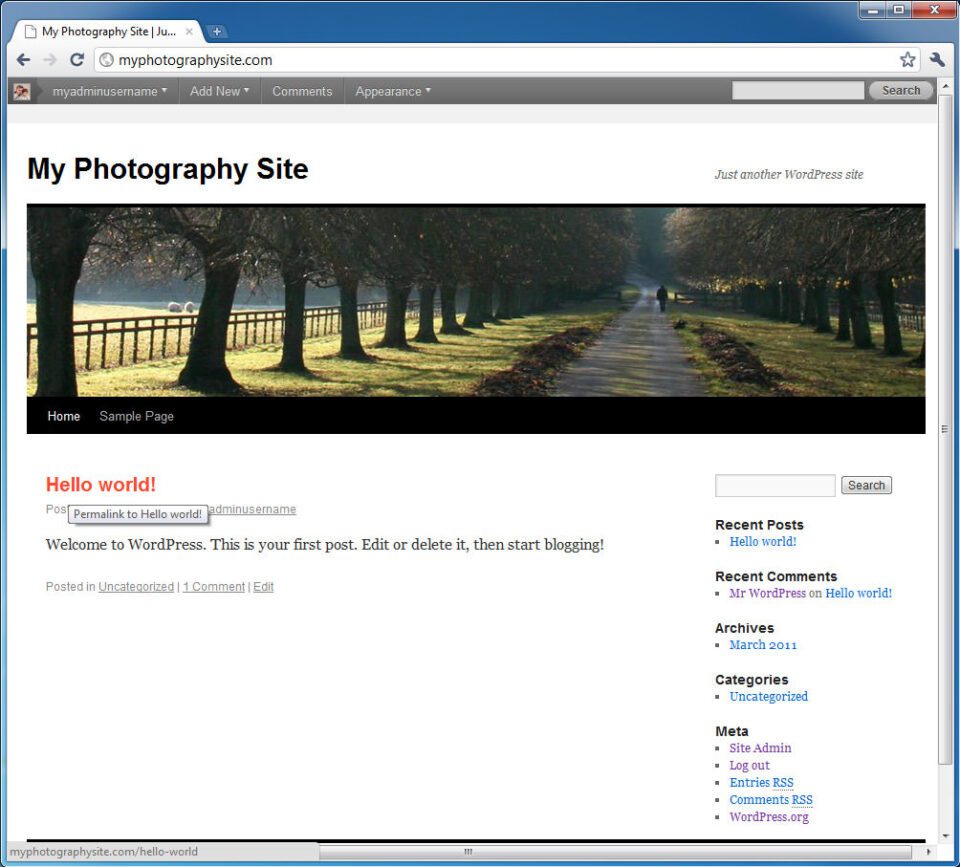Close the Chrome browser window
This screenshot has height=867, width=960.
coord(934,10)
